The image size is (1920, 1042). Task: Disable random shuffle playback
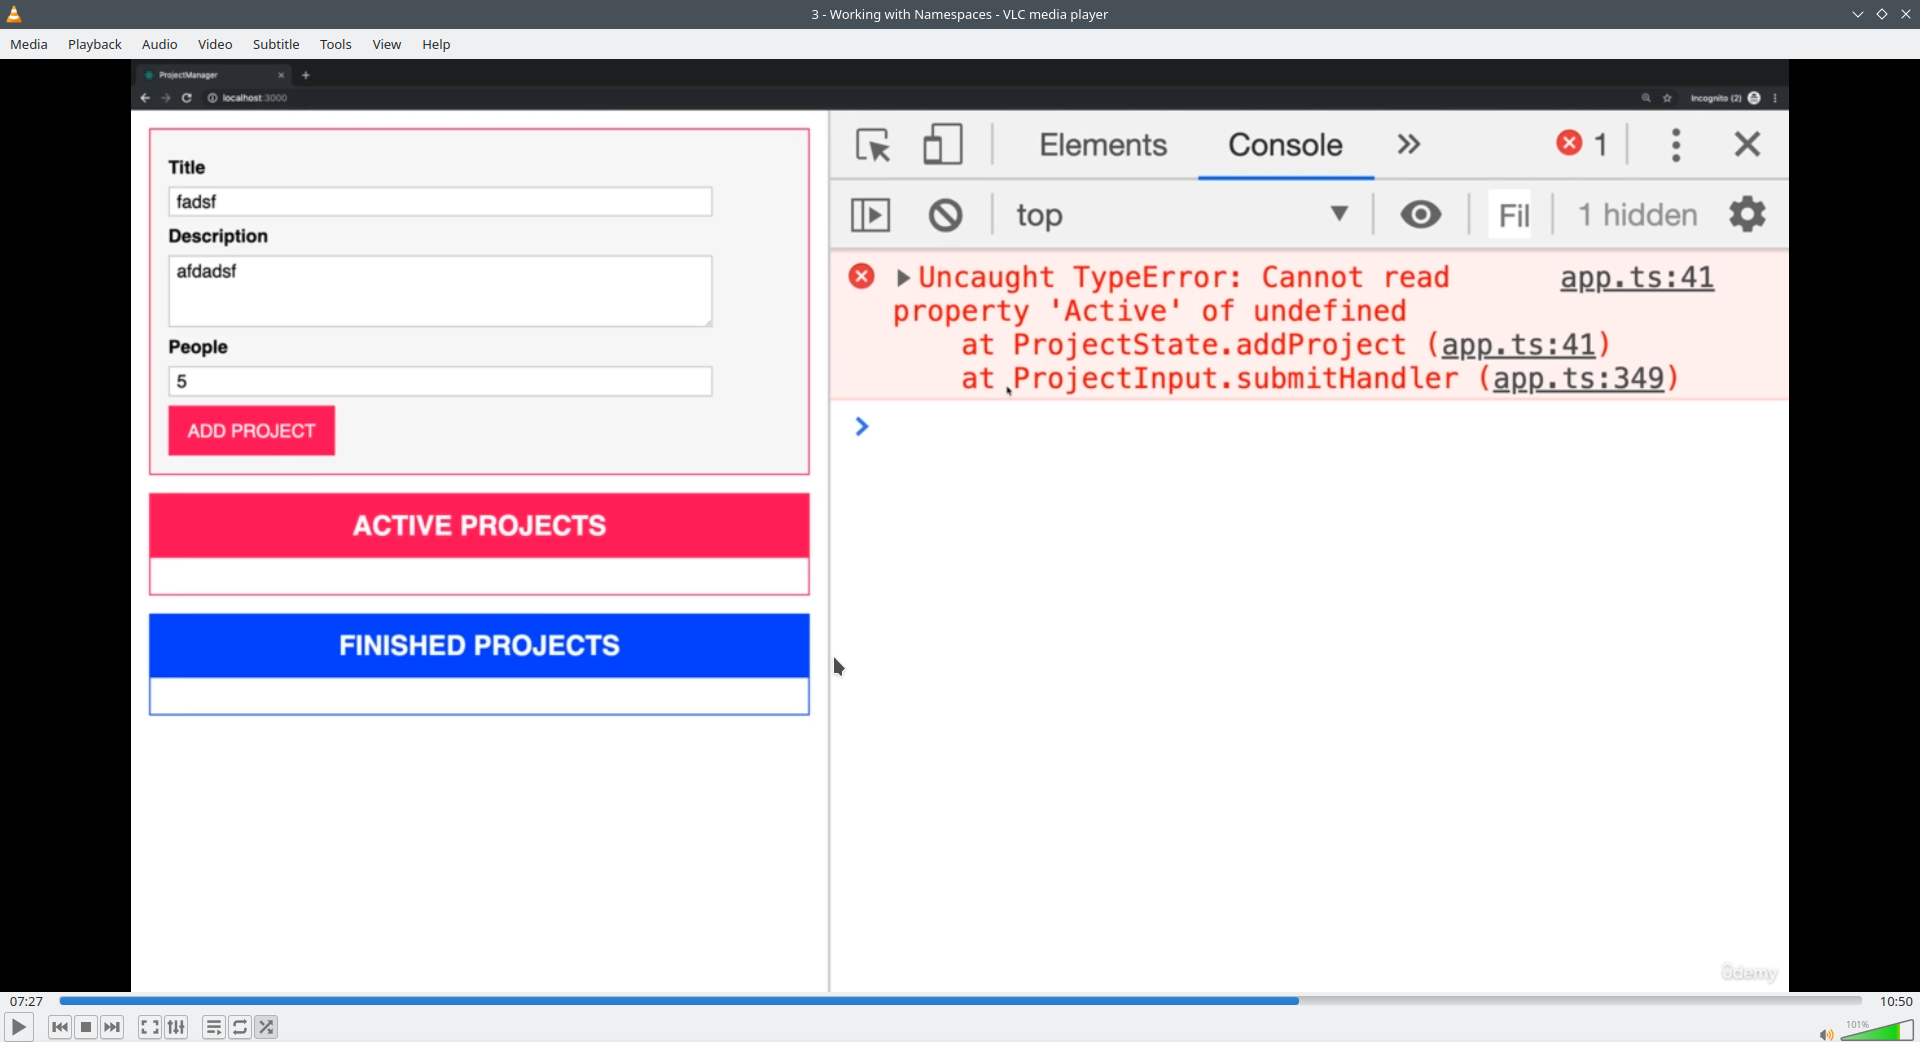coord(266,1027)
